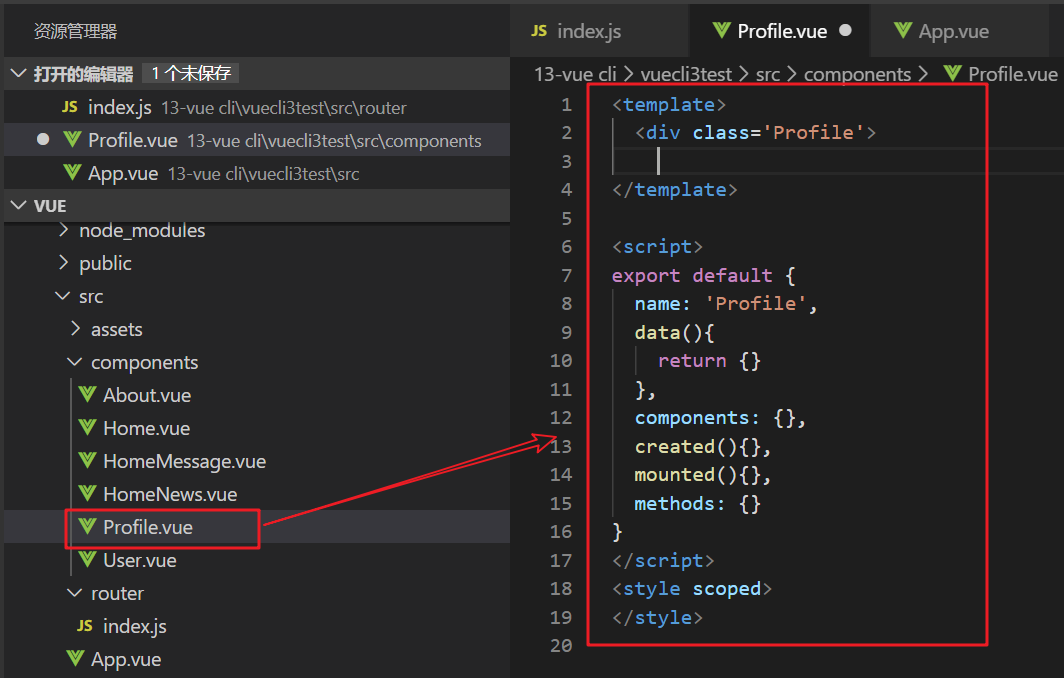This screenshot has width=1064, height=678.
Task: Collapse the VUE workspace section
Action: 19,205
